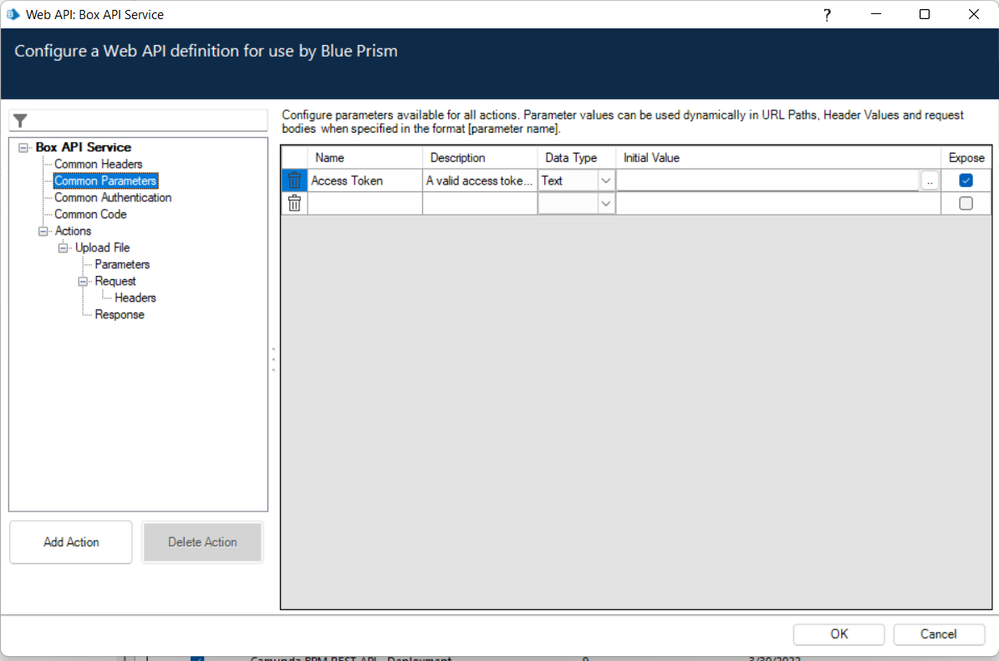Collapse the Request node
Viewport: 999px width, 661px height.
pos(83,281)
